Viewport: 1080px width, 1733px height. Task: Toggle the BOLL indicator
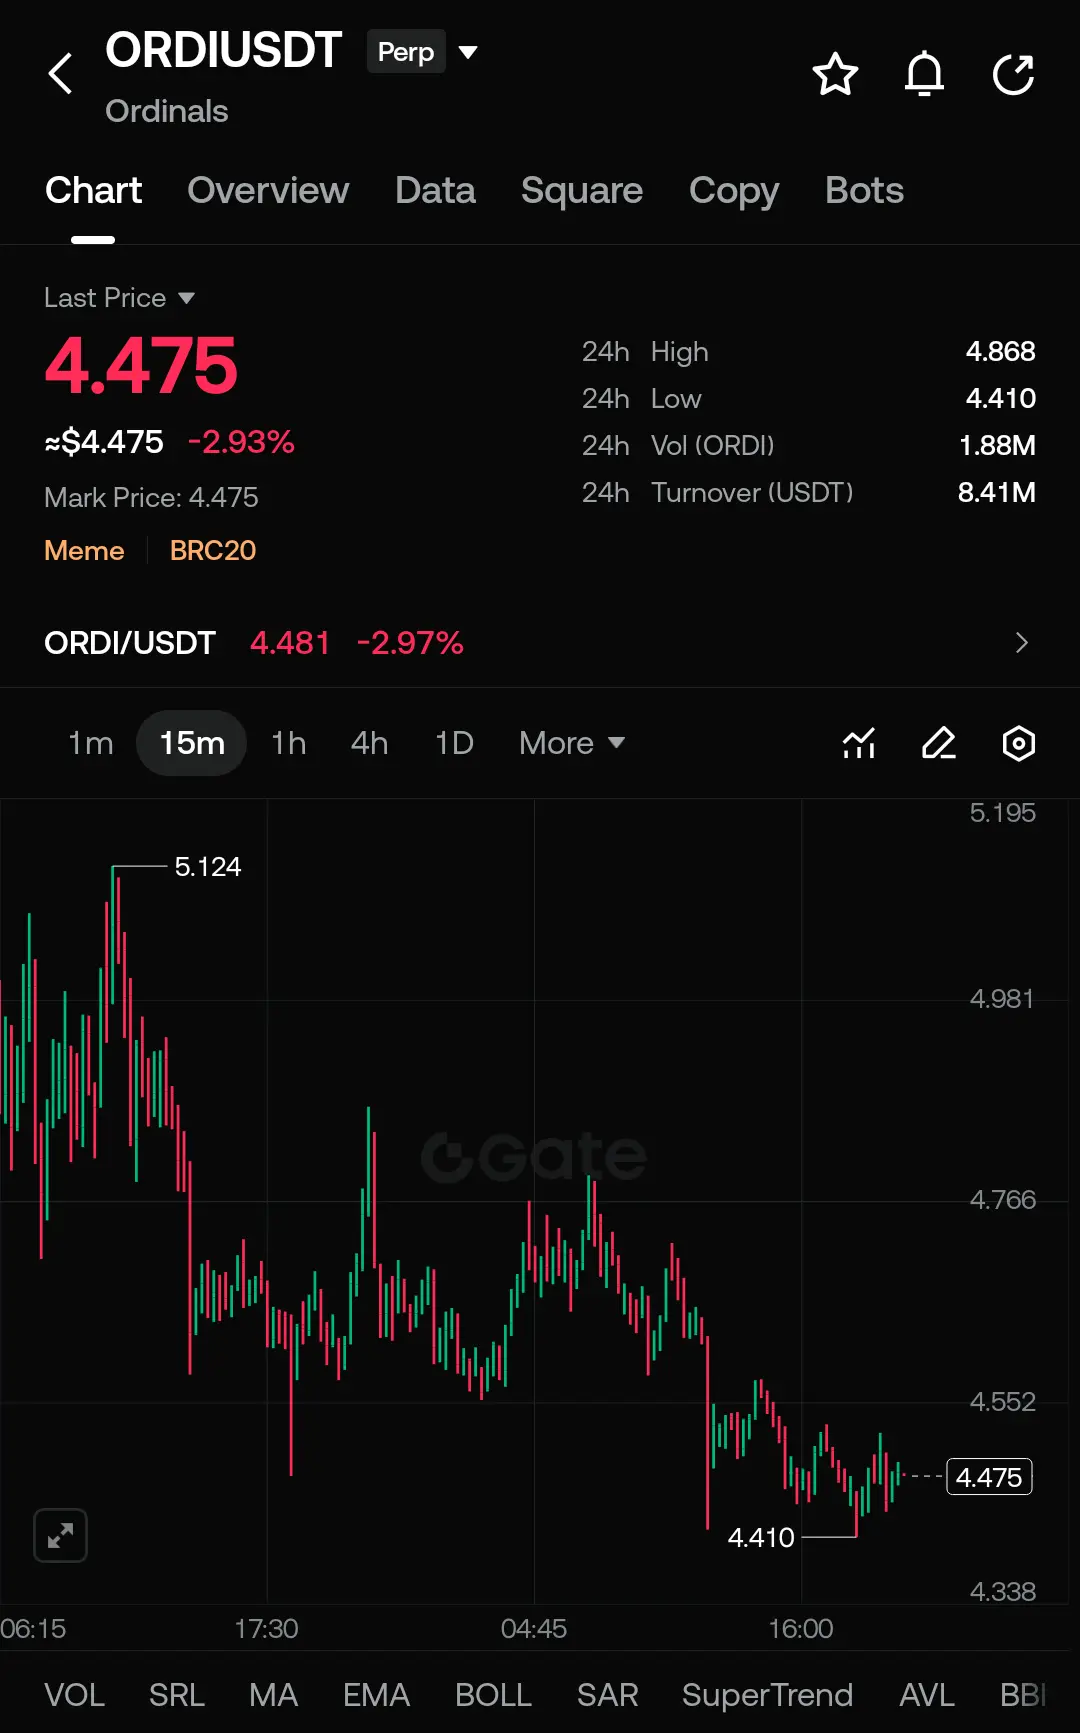coord(493,1695)
